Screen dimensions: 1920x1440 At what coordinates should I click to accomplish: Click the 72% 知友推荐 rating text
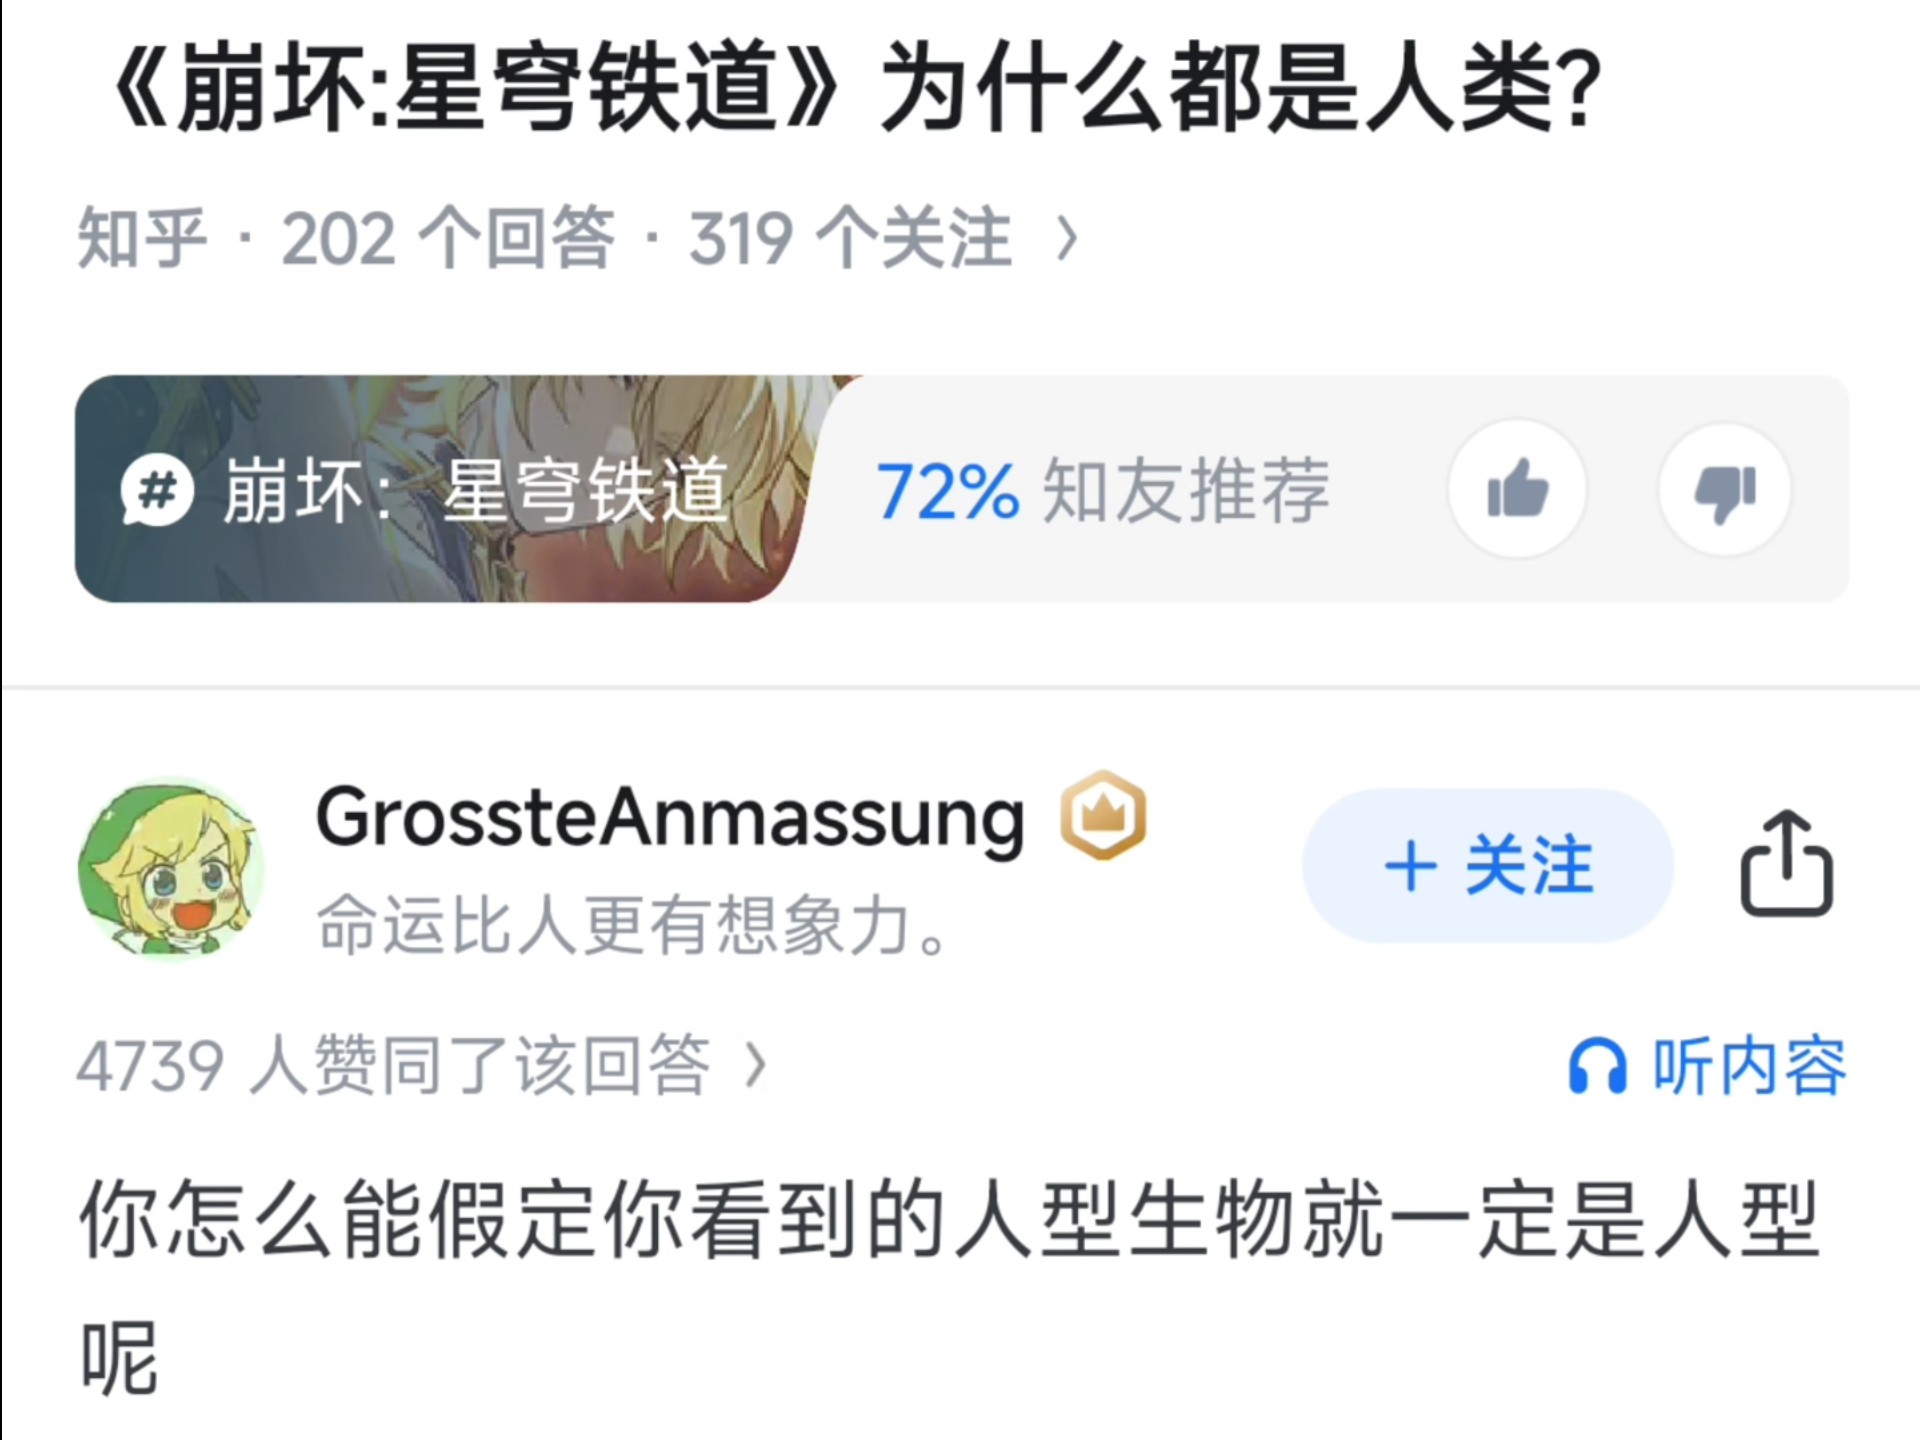coord(1104,490)
